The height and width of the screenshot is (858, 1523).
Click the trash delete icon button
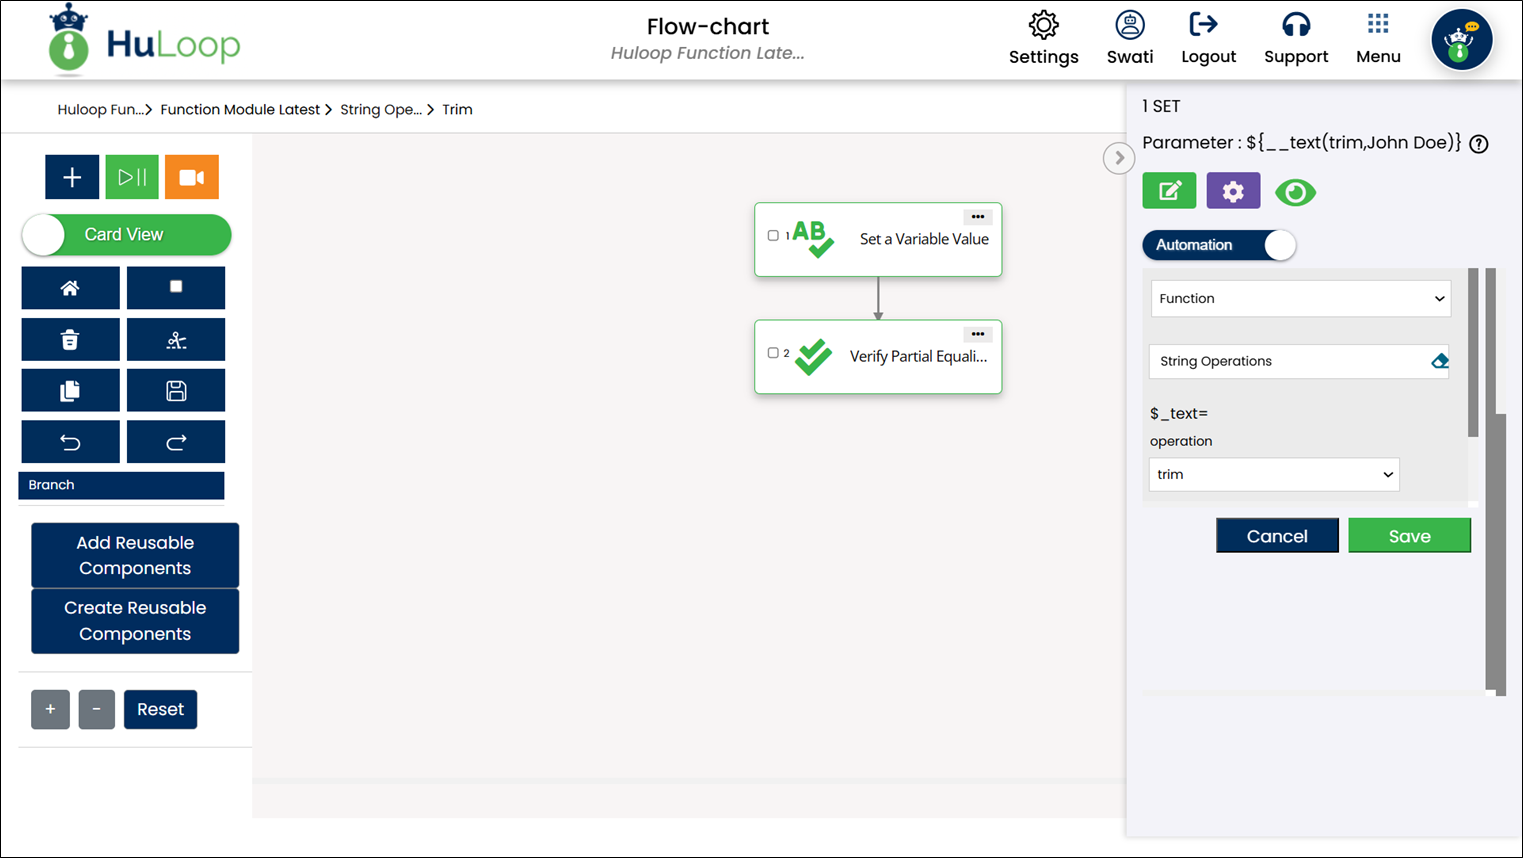point(70,340)
